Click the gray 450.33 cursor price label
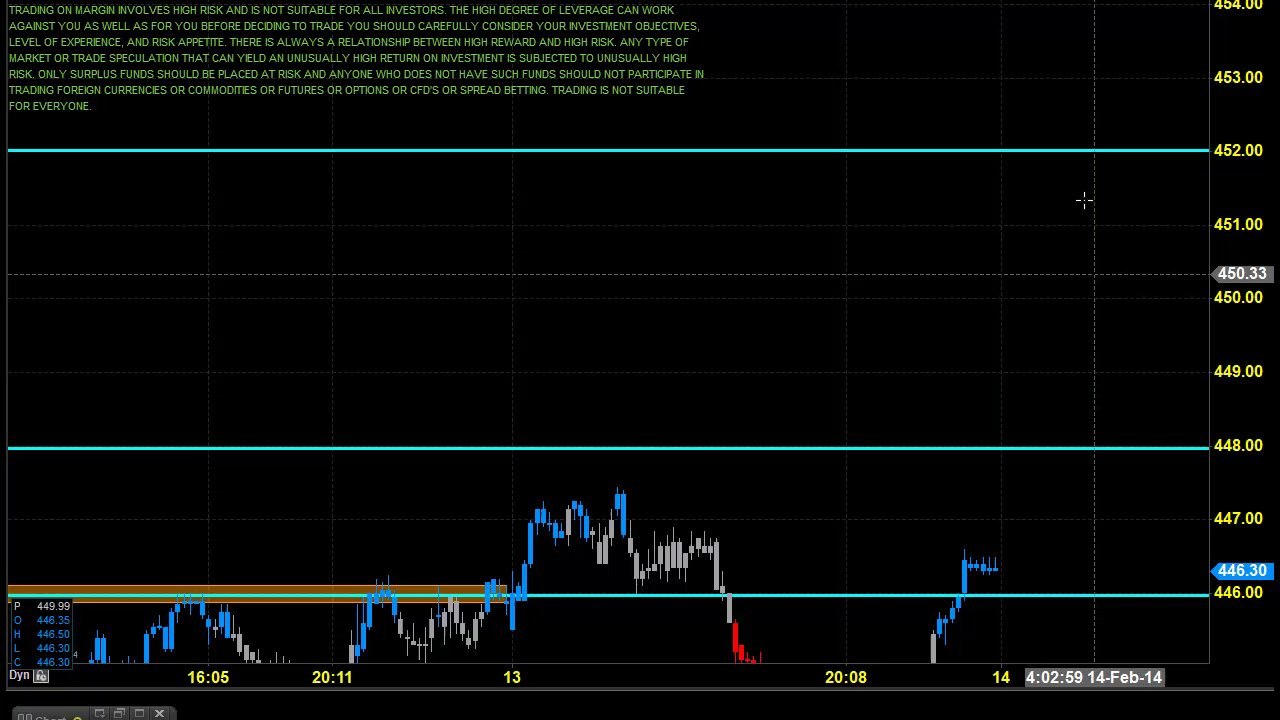The height and width of the screenshot is (720, 1280). tap(1242, 273)
